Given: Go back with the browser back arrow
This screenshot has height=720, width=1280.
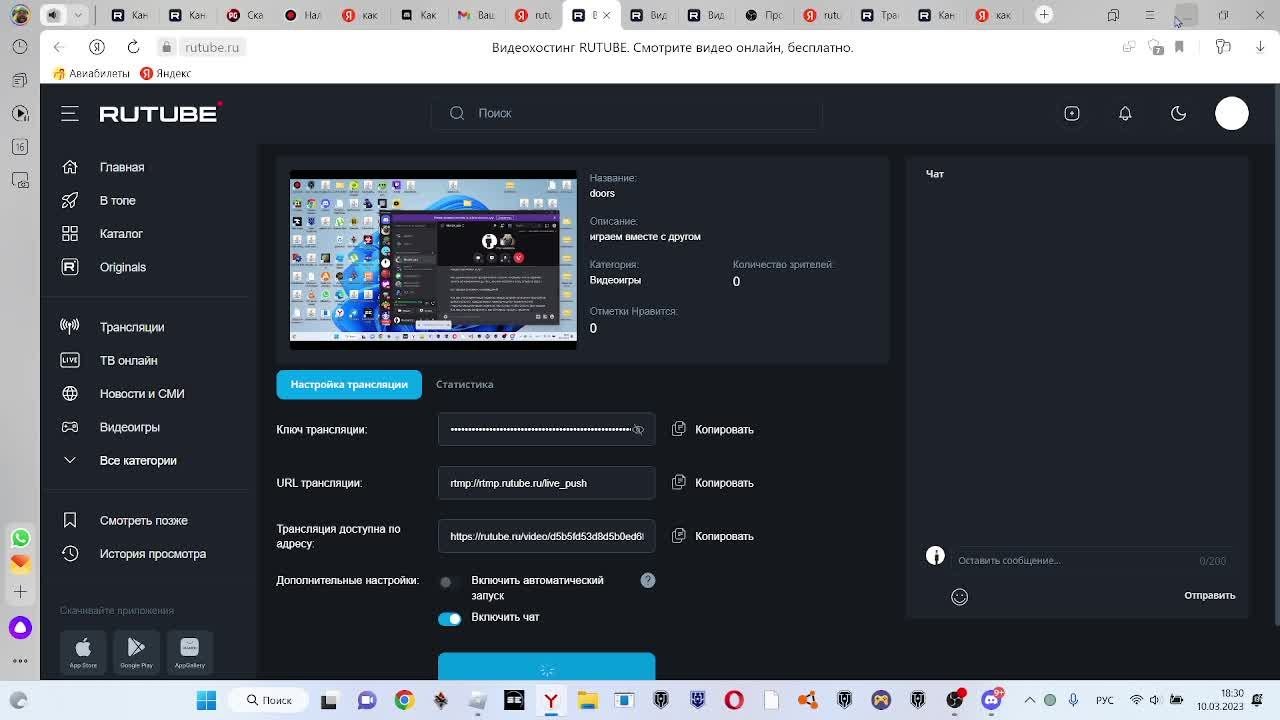Looking at the screenshot, I should (59, 47).
